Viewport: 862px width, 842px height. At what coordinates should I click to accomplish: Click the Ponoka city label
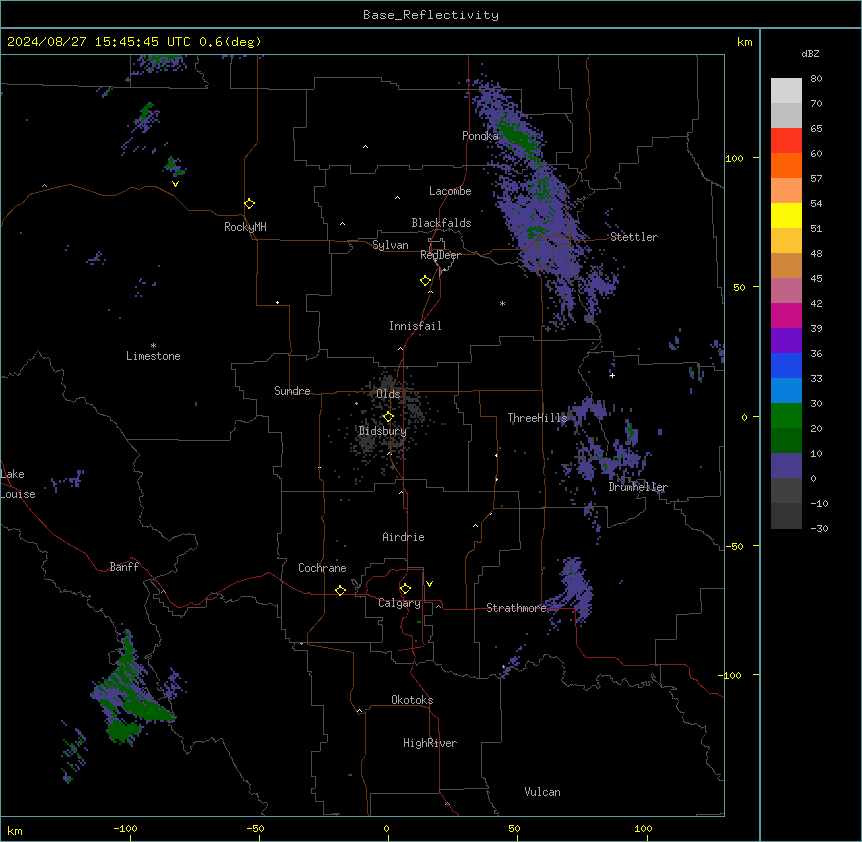(x=480, y=136)
